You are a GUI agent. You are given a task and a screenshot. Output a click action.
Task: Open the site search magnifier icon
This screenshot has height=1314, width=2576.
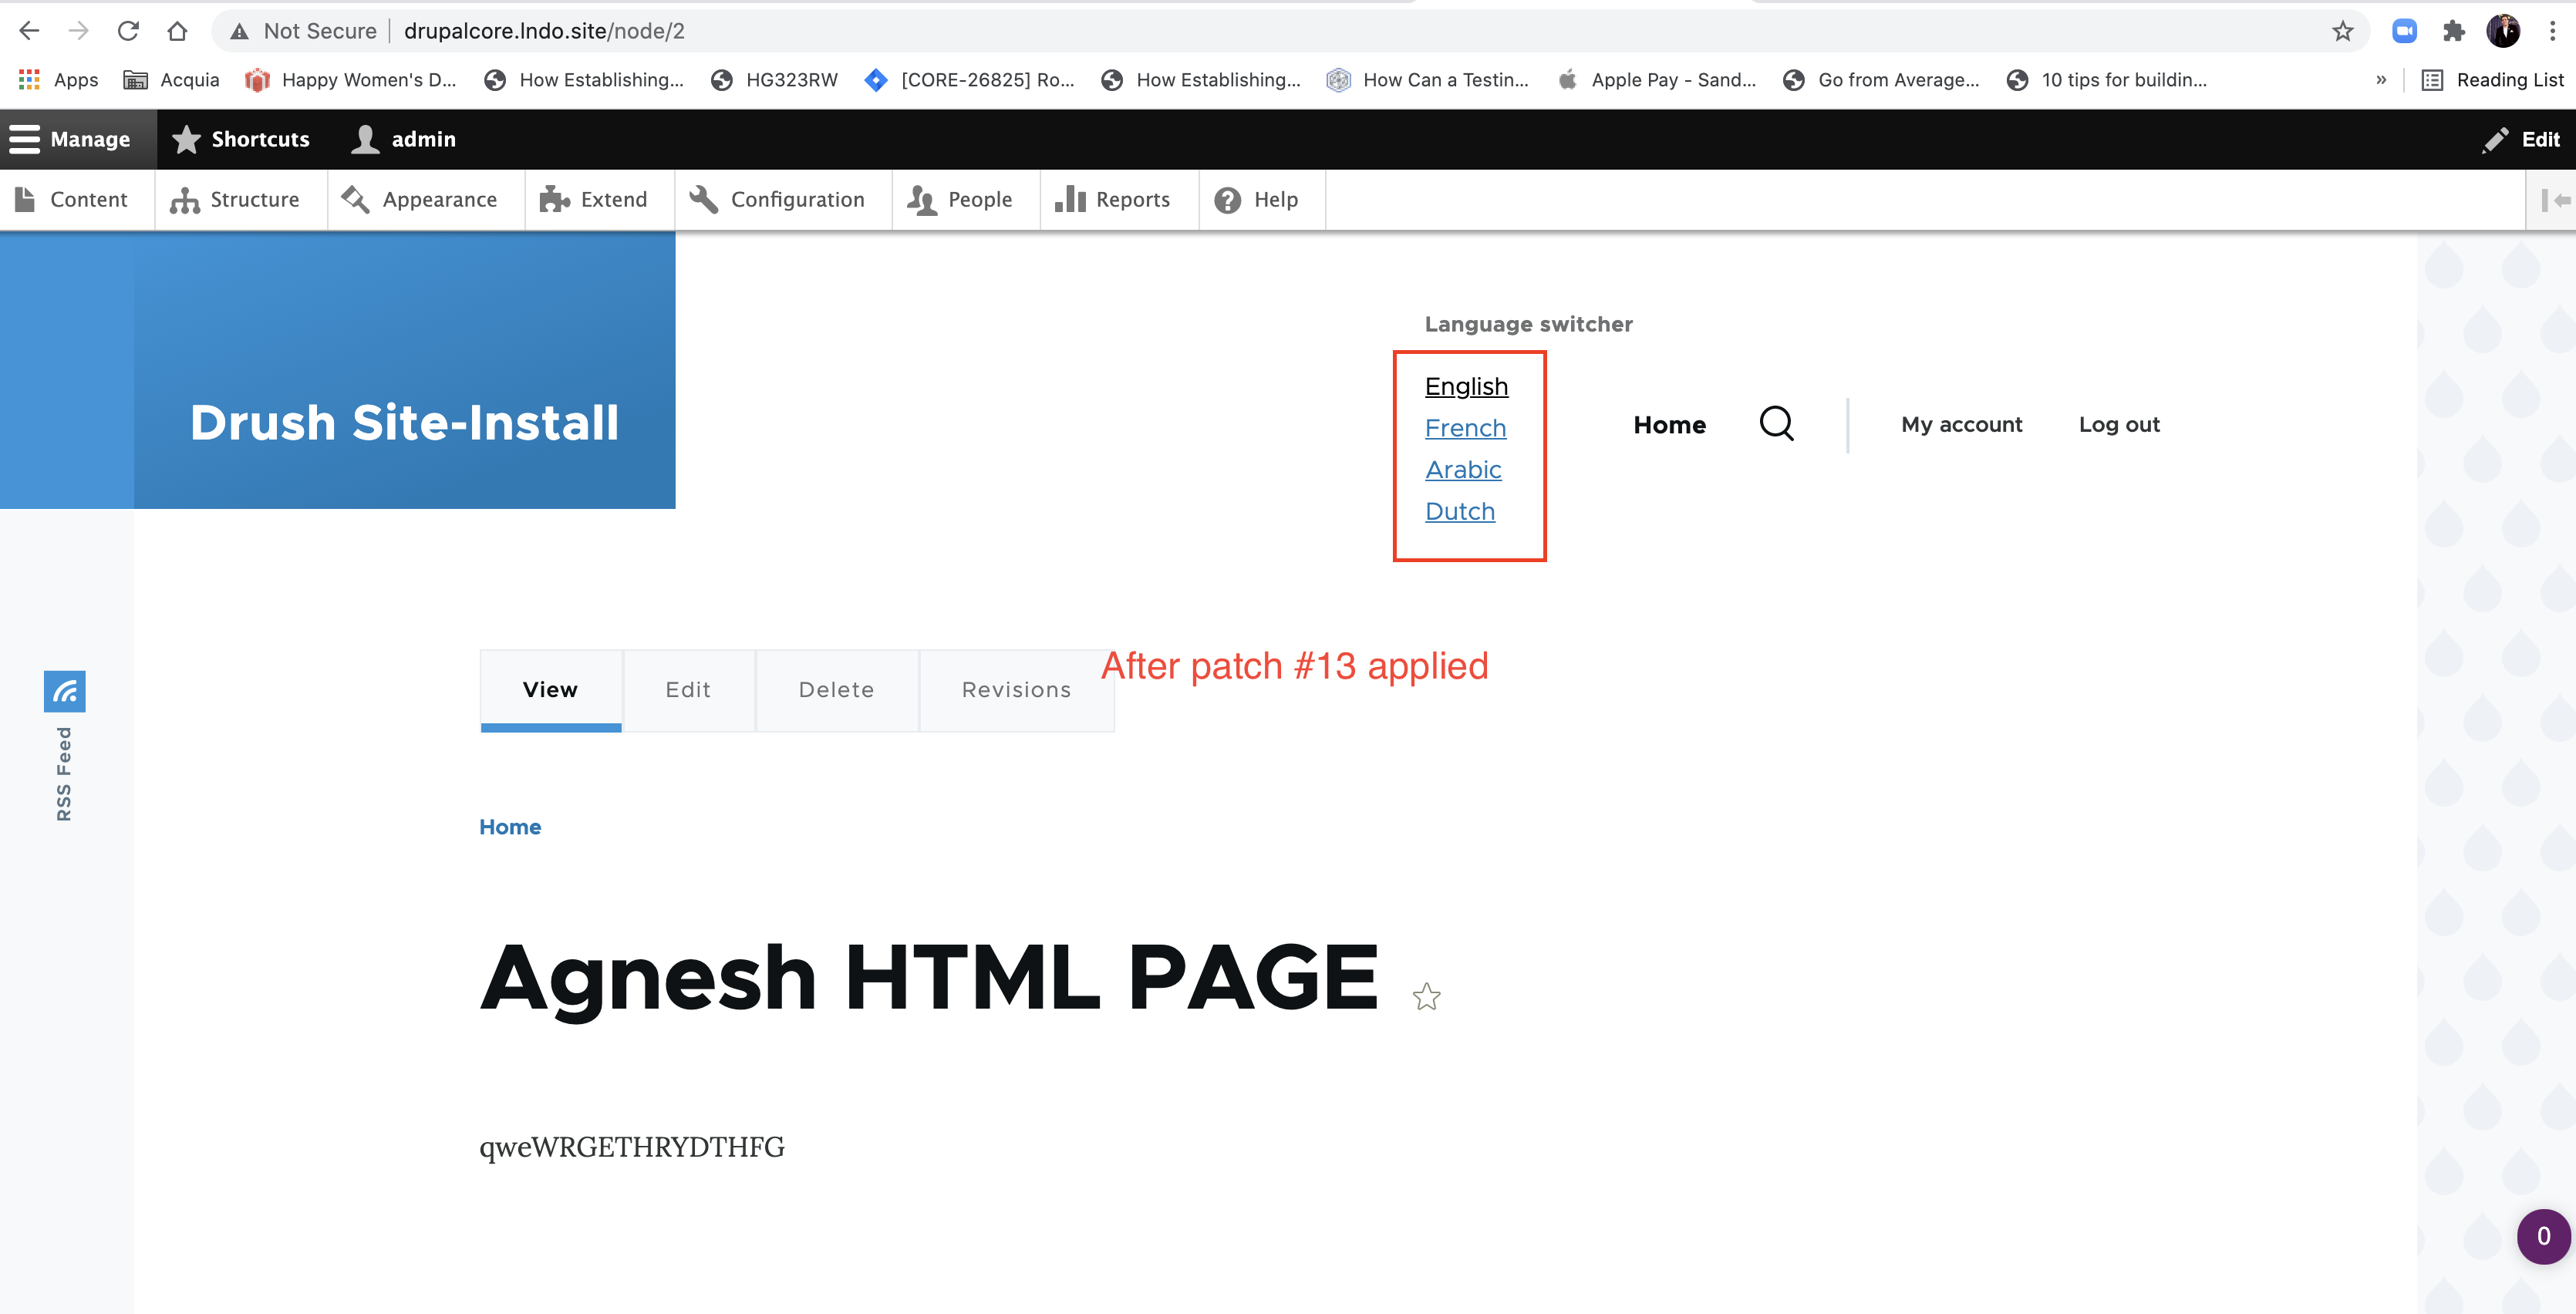pyautogui.click(x=1776, y=424)
